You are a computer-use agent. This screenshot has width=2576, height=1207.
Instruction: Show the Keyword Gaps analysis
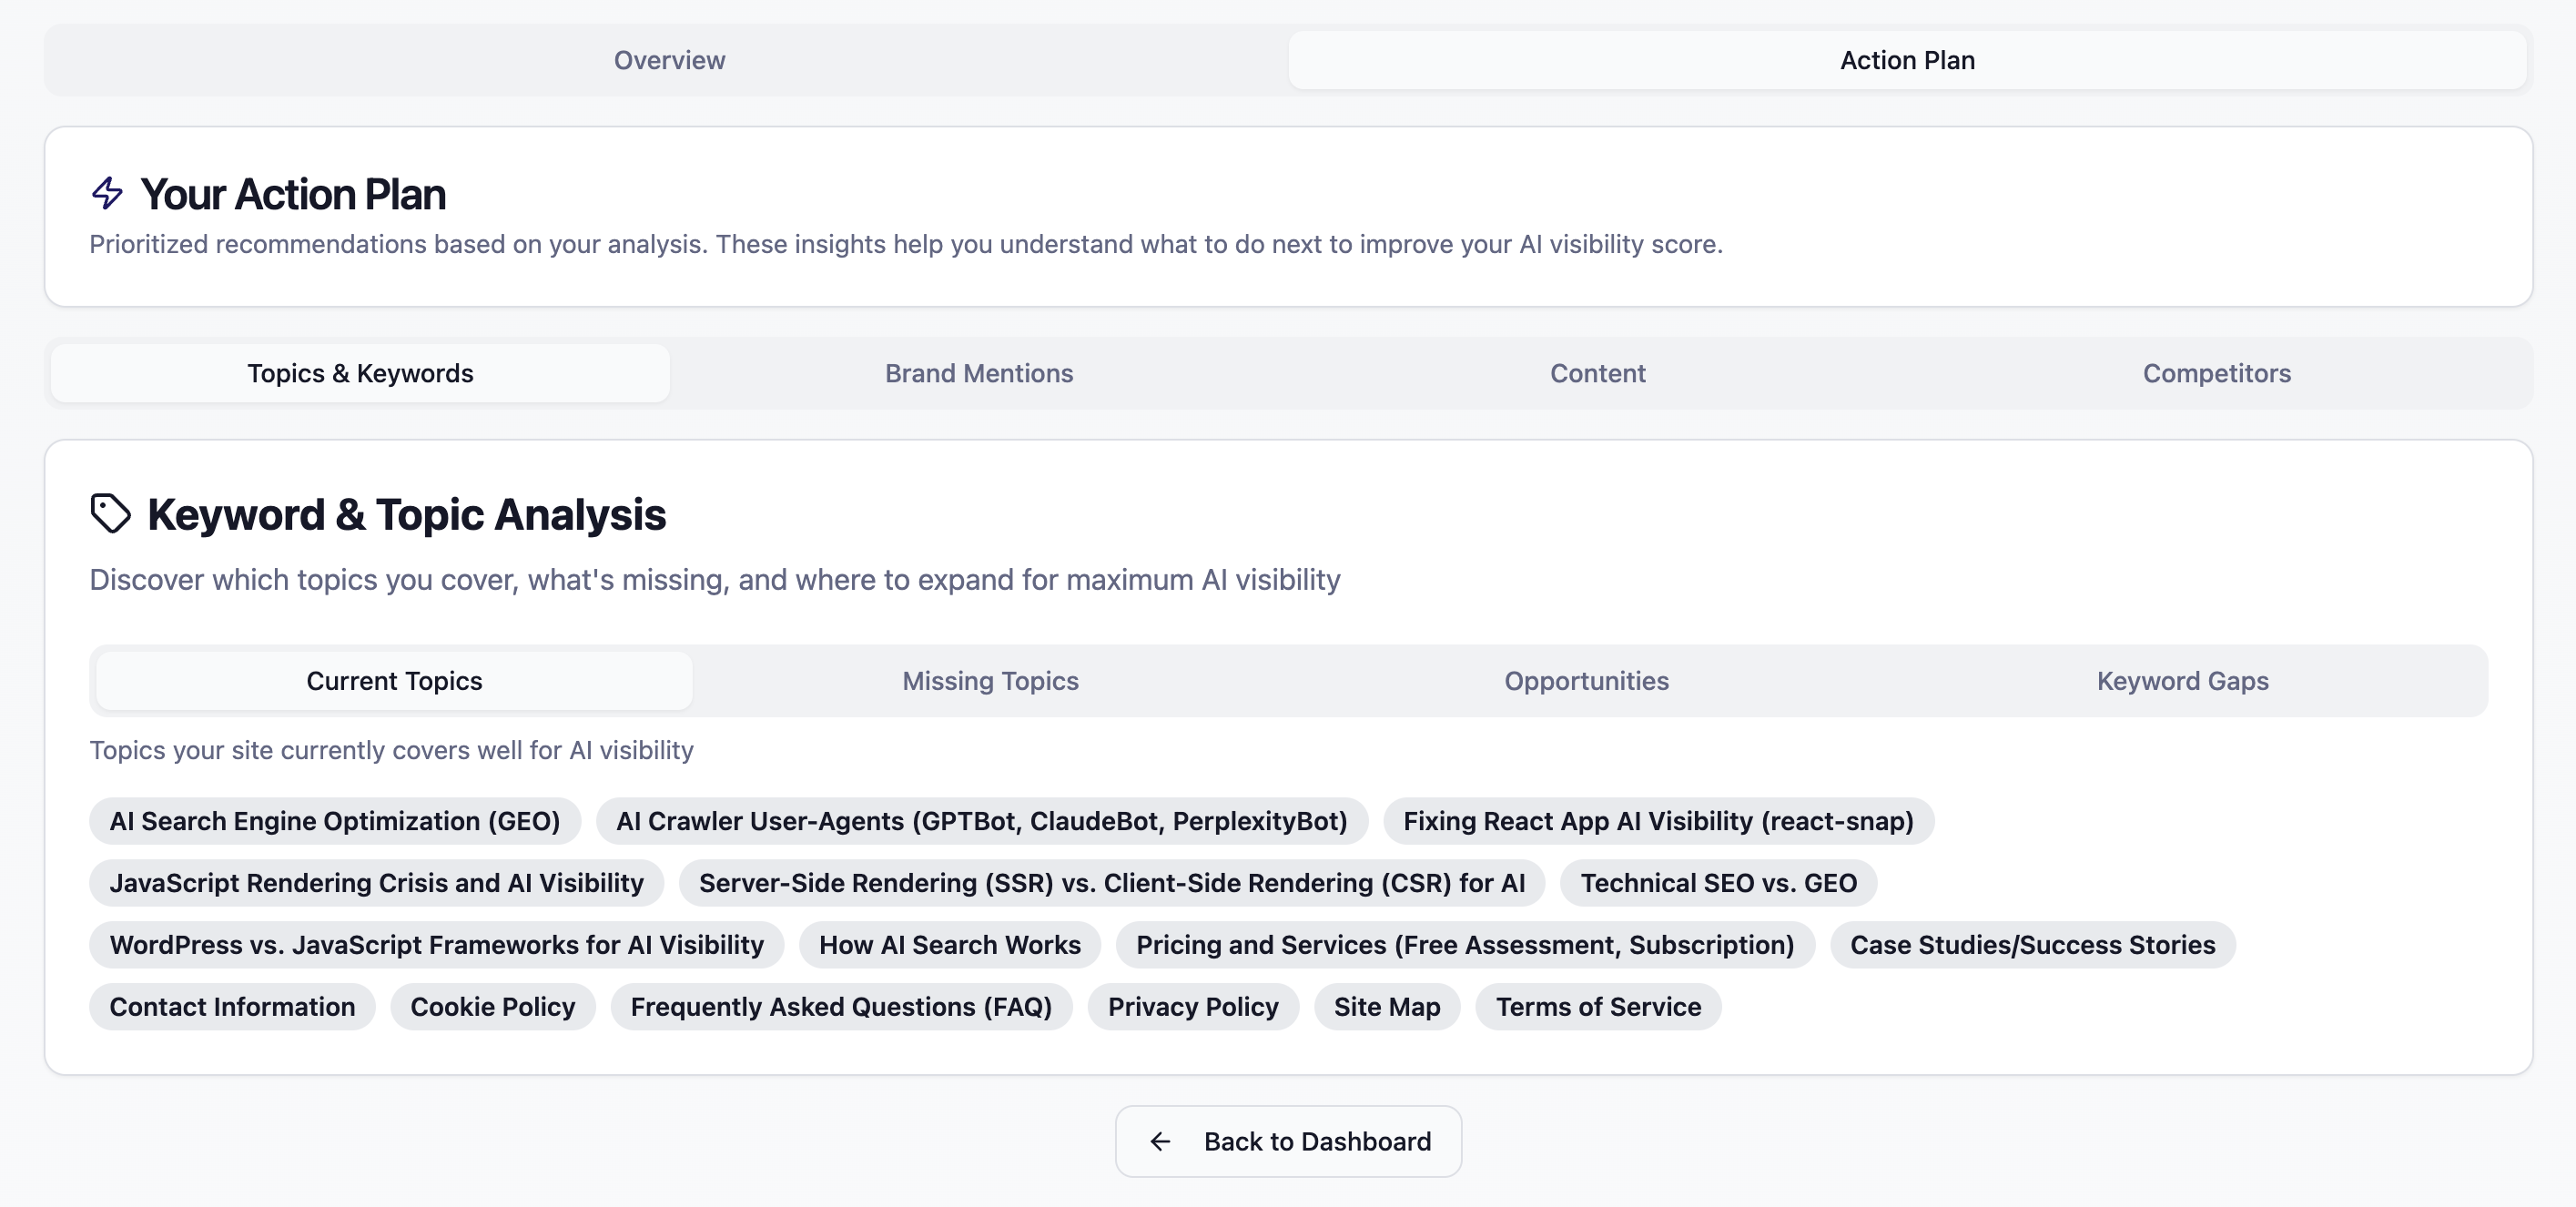click(2181, 680)
